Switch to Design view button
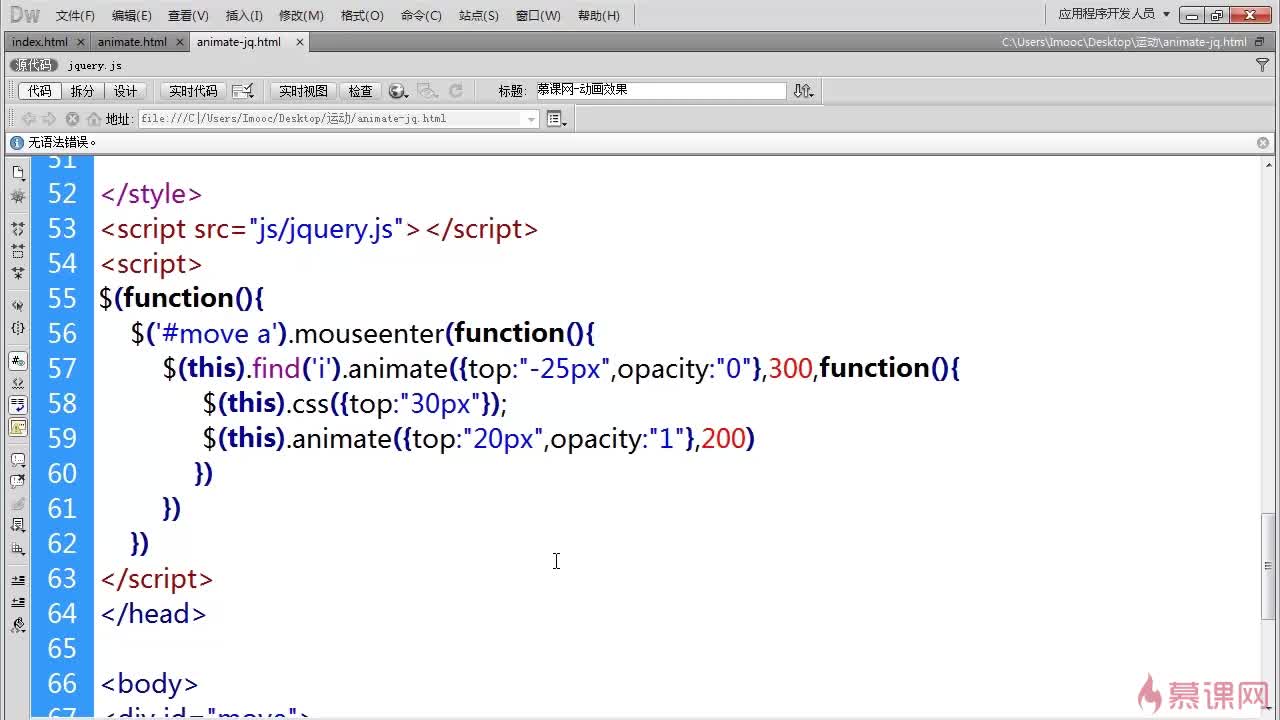This screenshot has height=720, width=1280. click(125, 91)
